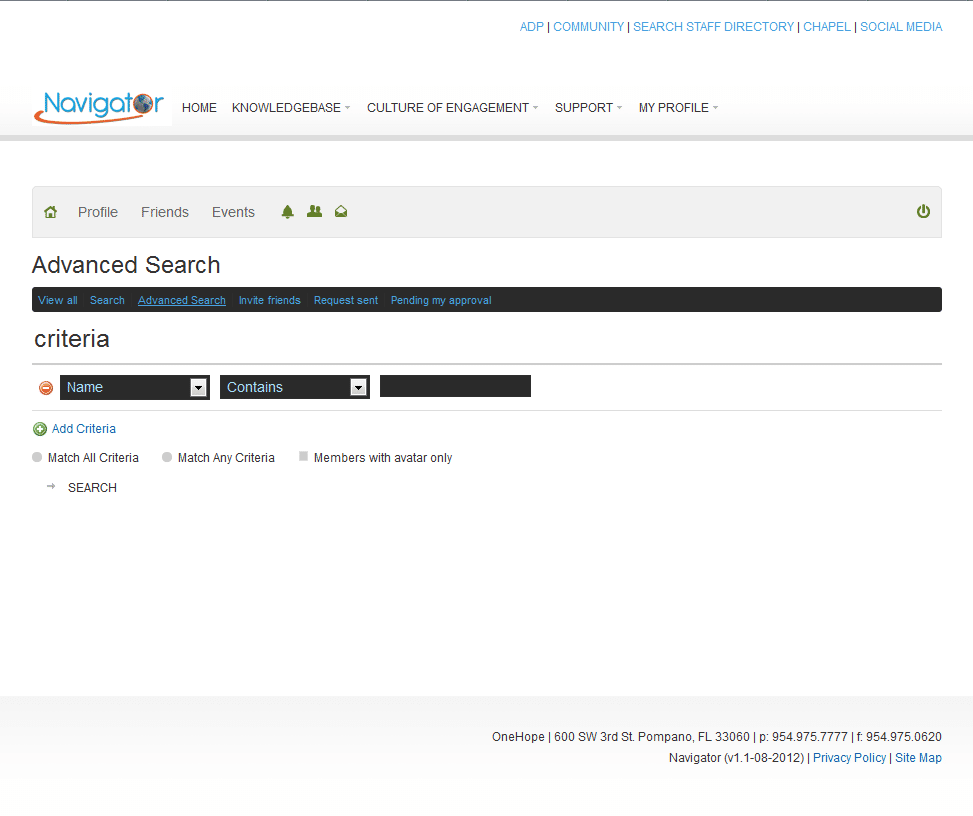973x816 pixels.
Task: Open the Friends tab in toolbar
Action: coord(165,212)
